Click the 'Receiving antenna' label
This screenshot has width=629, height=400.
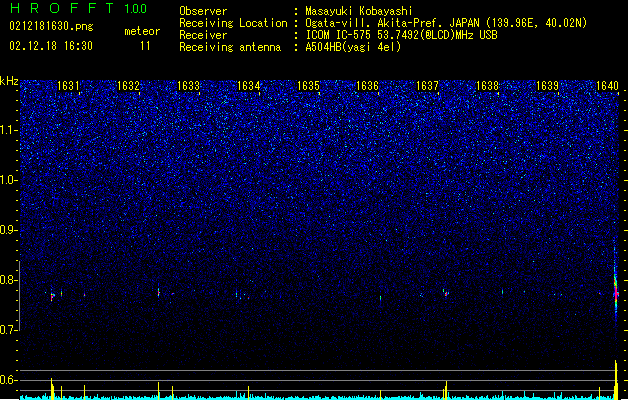tap(230, 47)
